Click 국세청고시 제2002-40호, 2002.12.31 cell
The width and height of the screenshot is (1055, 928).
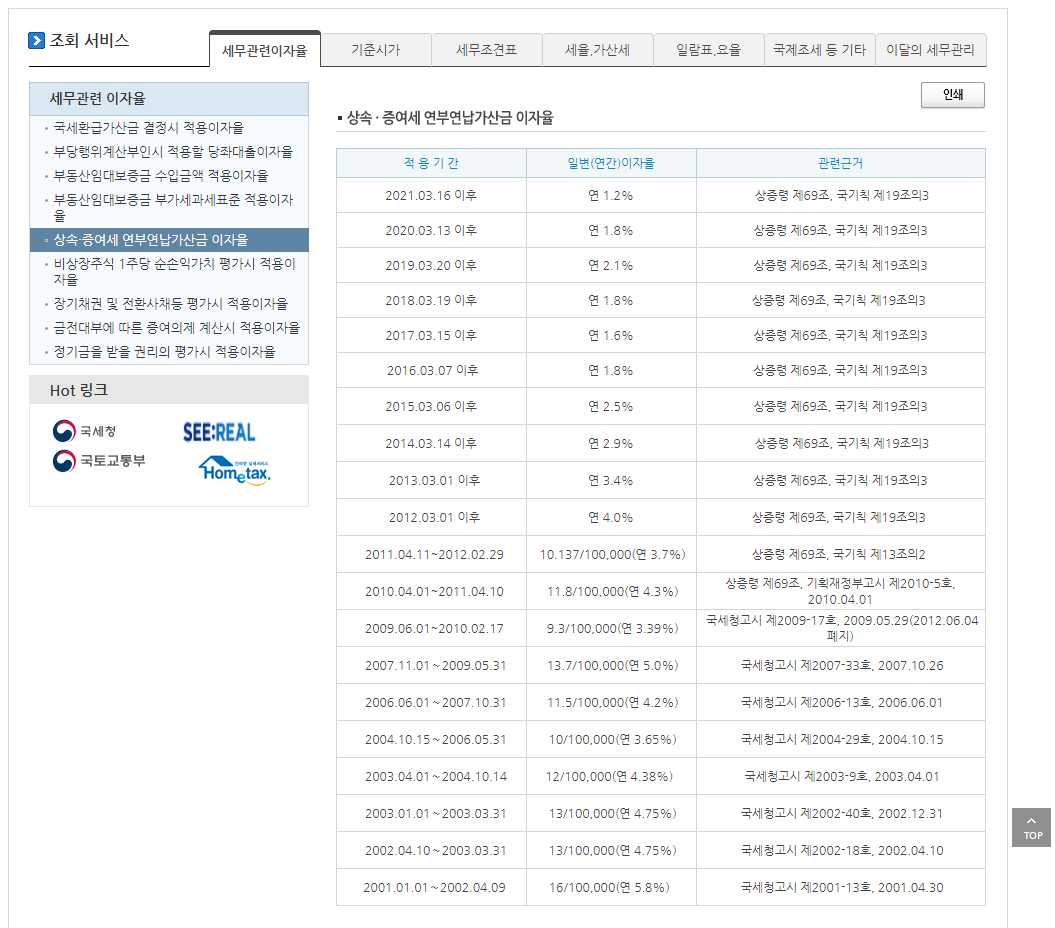click(x=840, y=814)
